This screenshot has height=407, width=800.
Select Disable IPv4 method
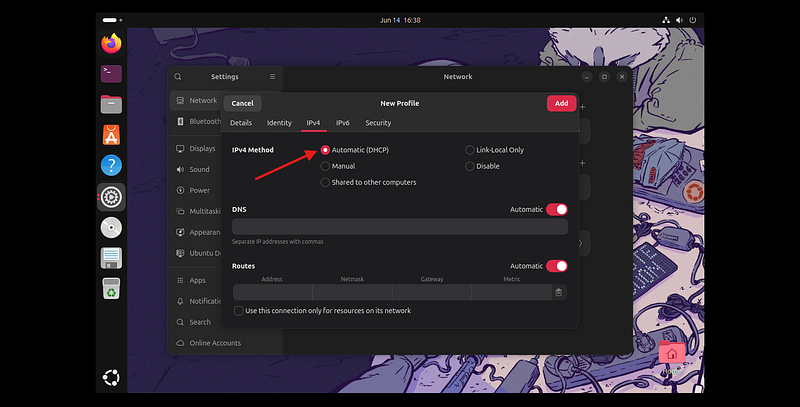pos(469,166)
